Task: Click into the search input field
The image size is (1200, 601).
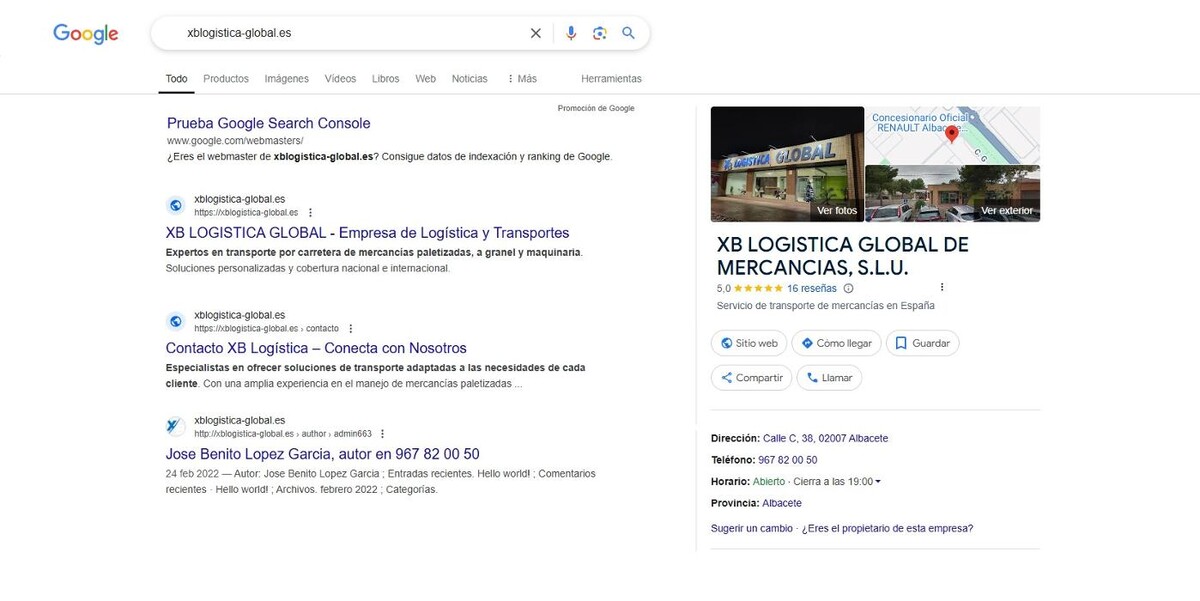Action: point(350,33)
